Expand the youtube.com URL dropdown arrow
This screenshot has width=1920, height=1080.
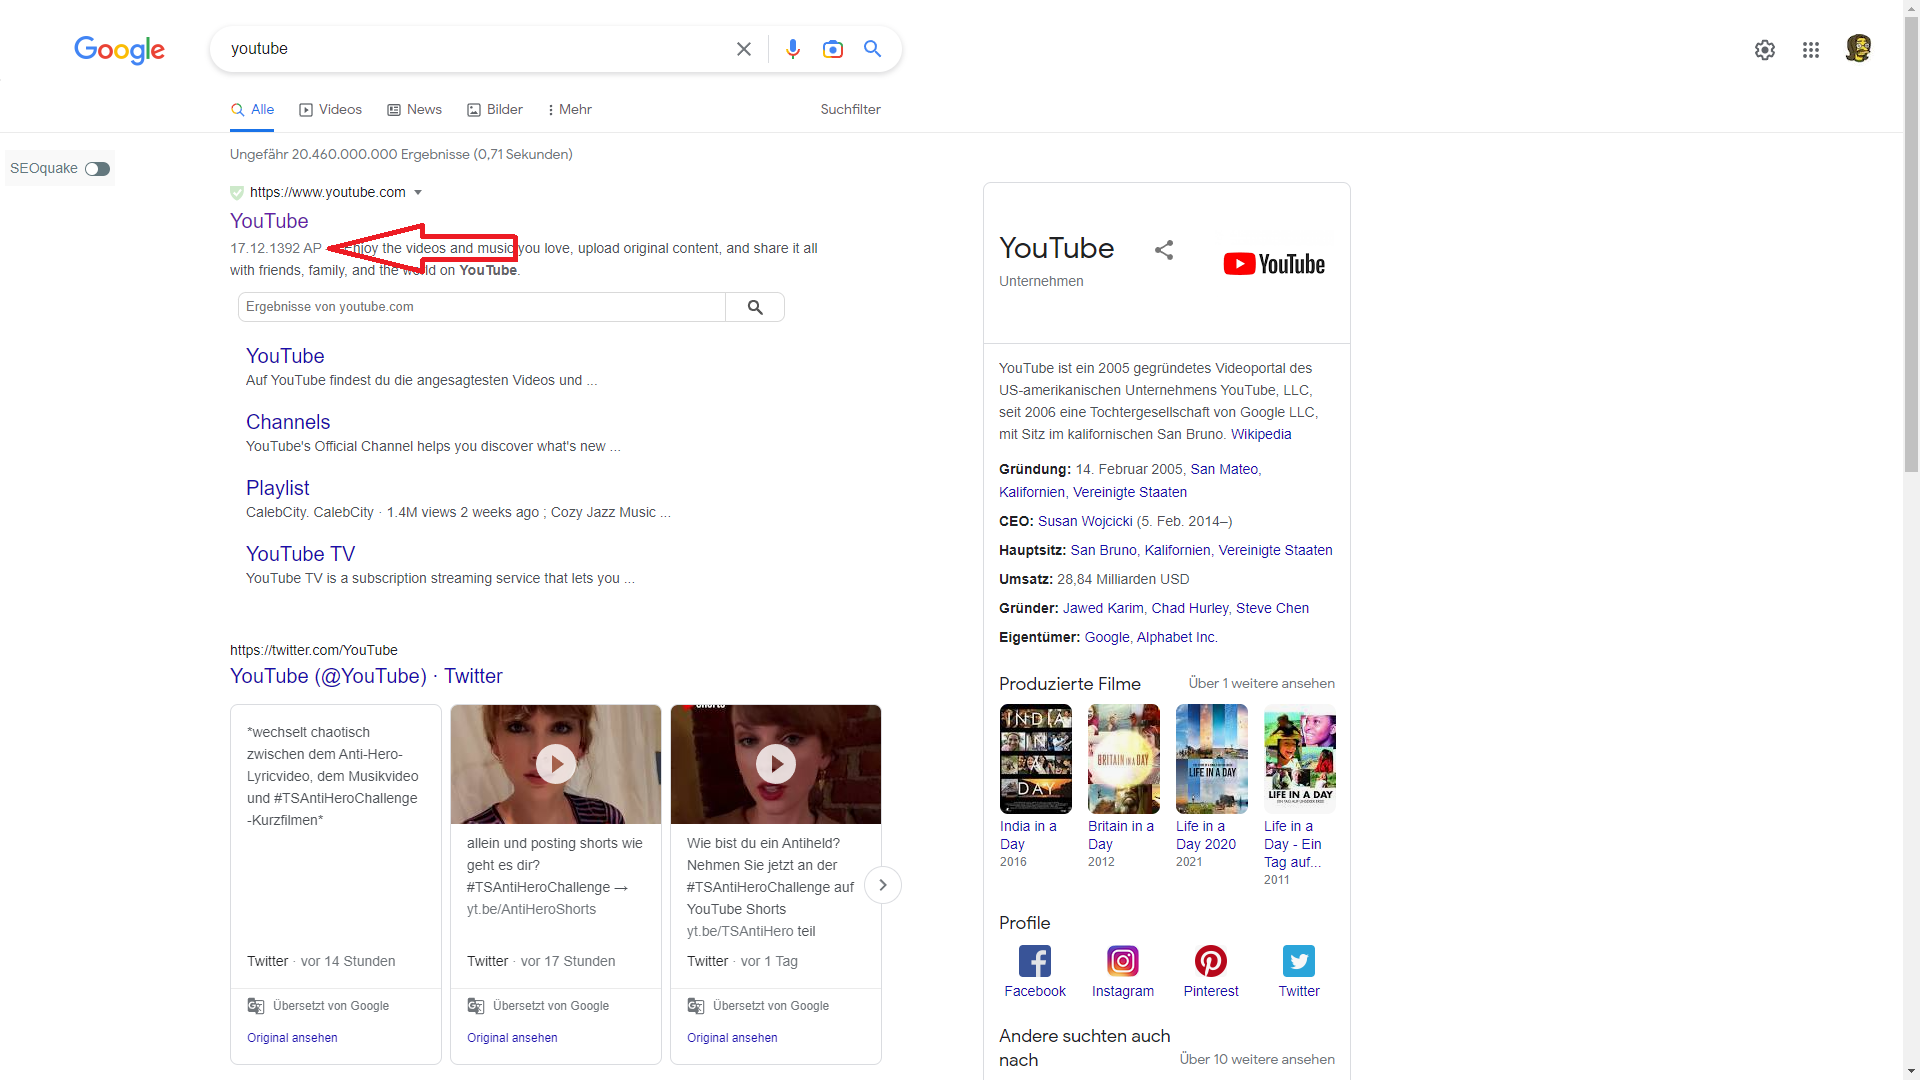tap(418, 192)
